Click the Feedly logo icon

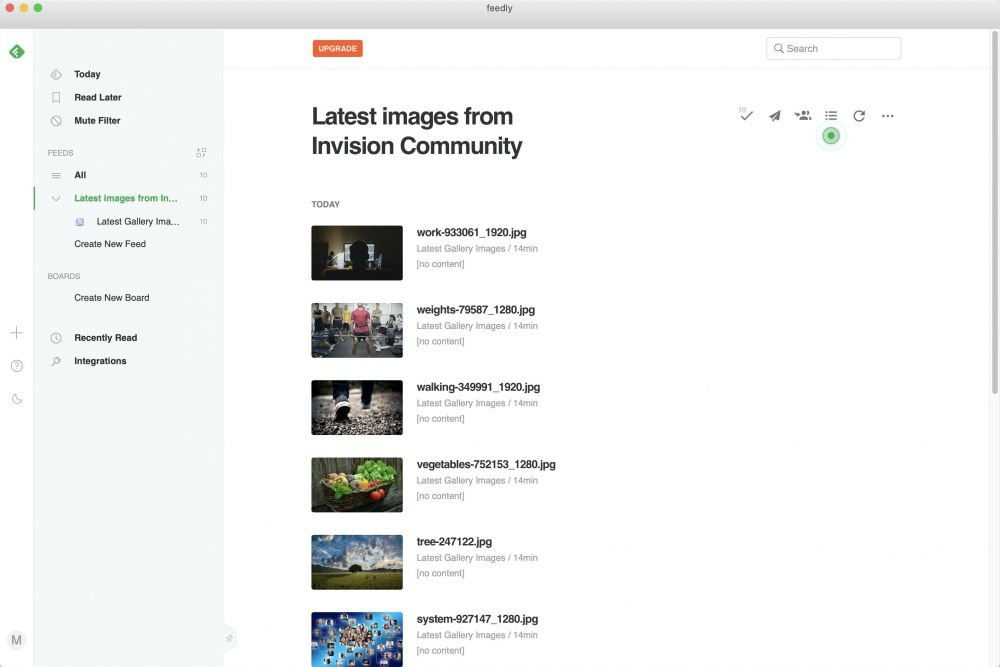[16, 51]
